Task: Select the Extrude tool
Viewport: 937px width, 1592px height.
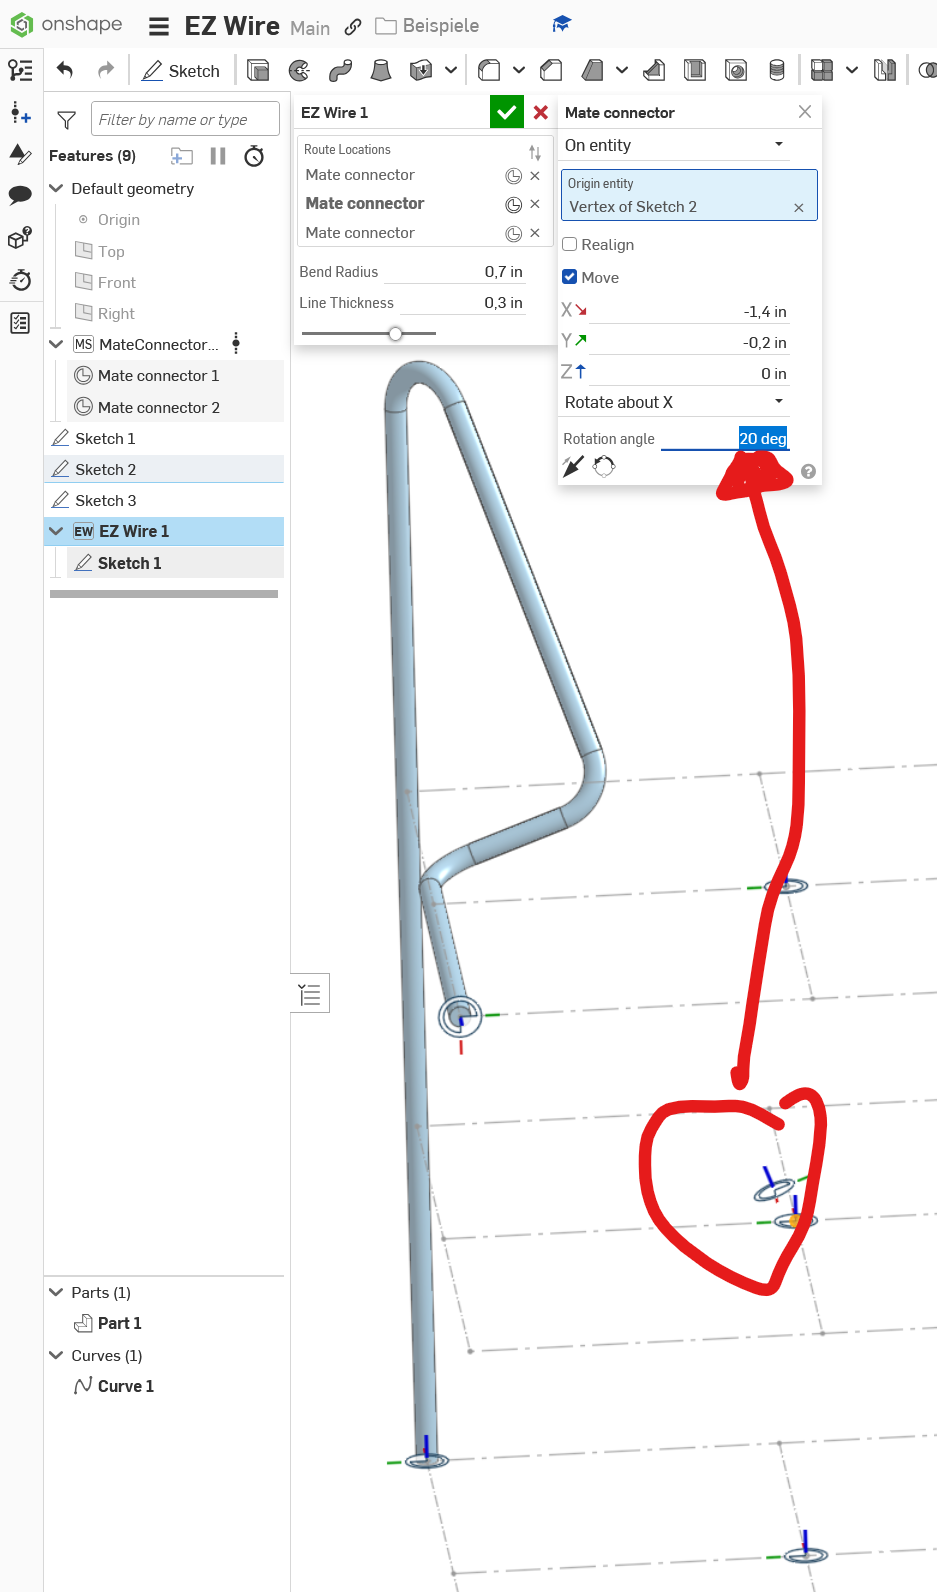Action: coord(258,70)
